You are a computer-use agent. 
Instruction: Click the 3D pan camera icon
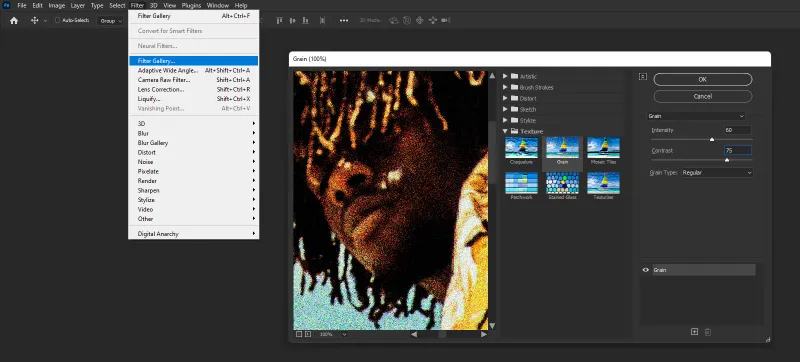point(420,20)
